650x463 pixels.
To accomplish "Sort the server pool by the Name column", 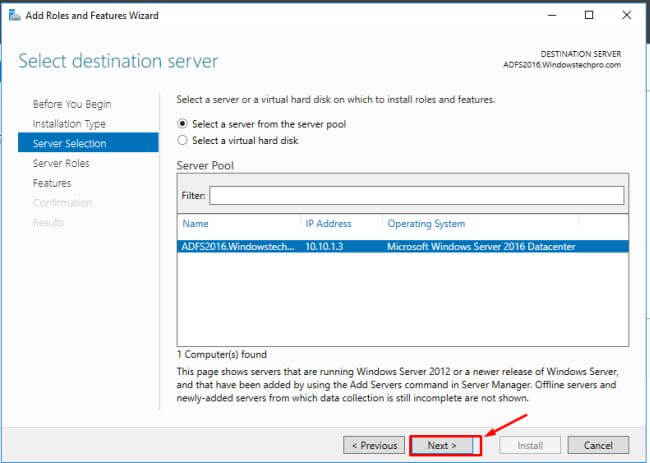I will tap(195, 224).
